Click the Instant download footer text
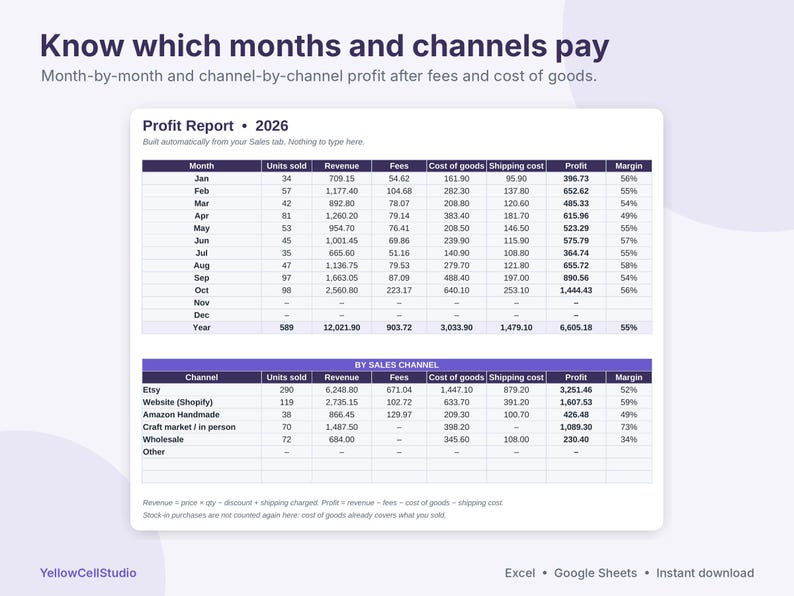Image resolution: width=794 pixels, height=596 pixels. coord(705,573)
